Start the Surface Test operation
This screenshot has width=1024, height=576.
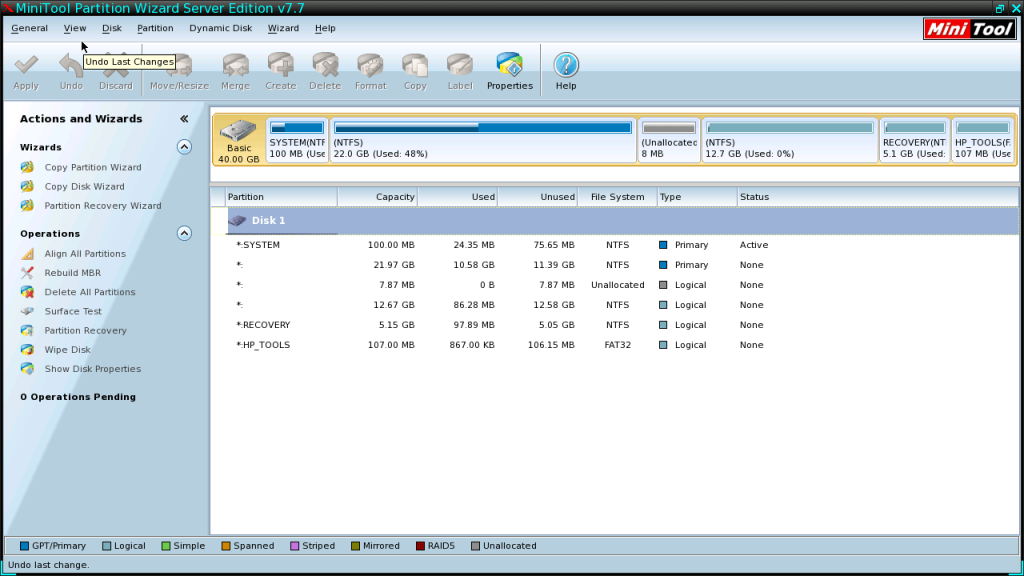[x=73, y=311]
